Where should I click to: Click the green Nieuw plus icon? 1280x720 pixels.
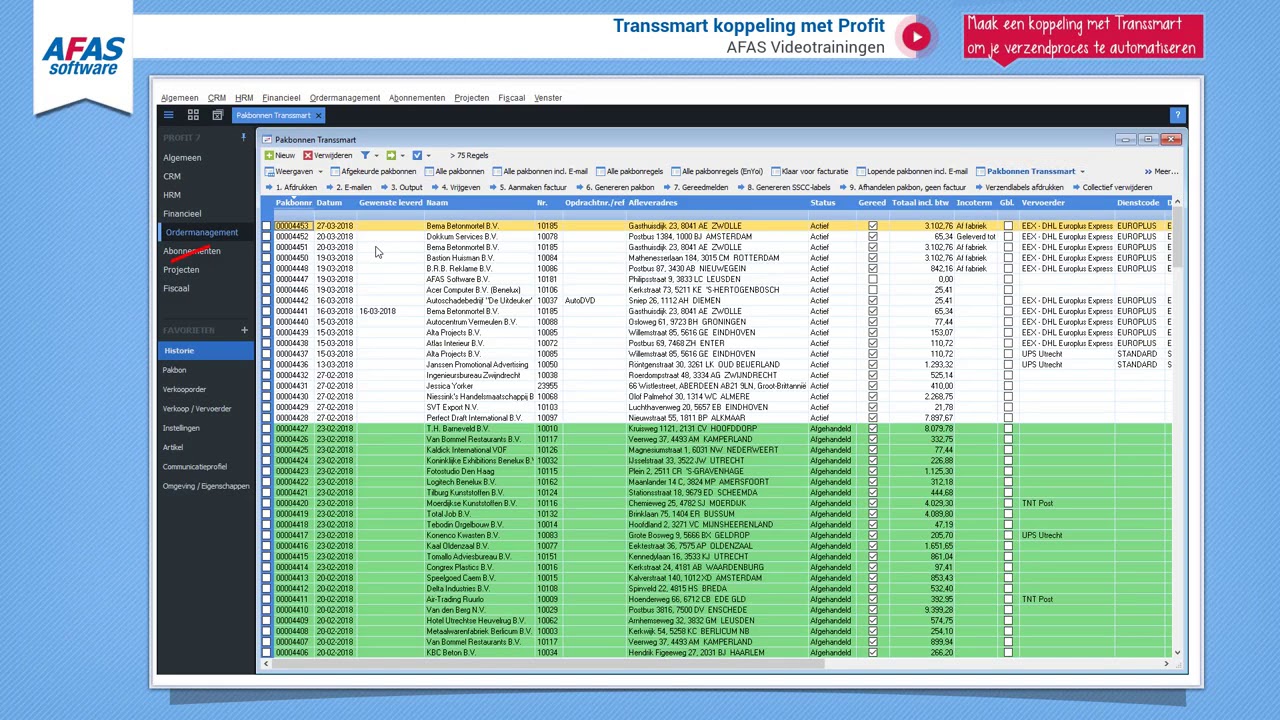269,155
